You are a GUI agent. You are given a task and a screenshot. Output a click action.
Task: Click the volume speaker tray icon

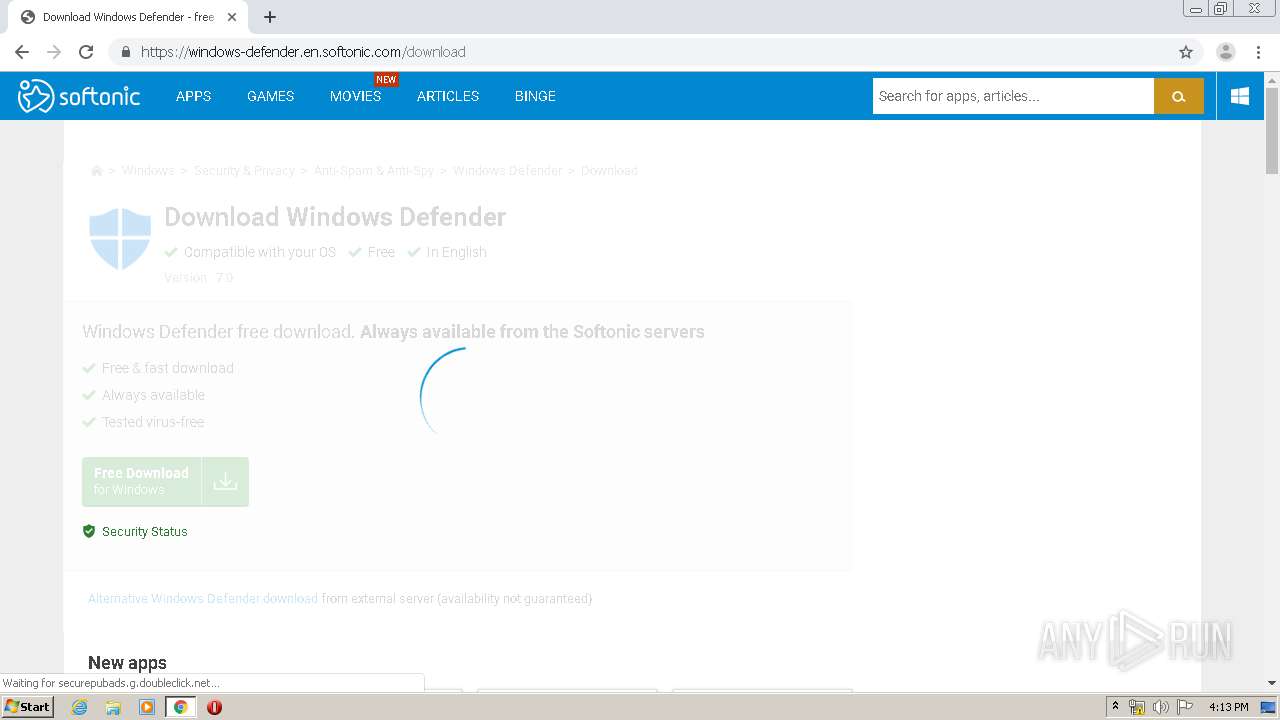(1161, 707)
